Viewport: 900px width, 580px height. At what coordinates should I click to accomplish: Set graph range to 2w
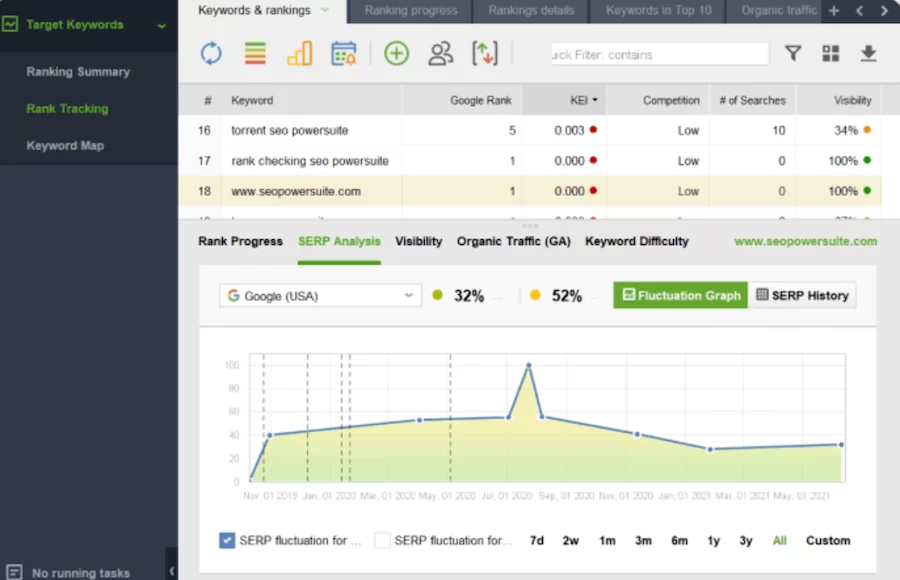pos(571,540)
